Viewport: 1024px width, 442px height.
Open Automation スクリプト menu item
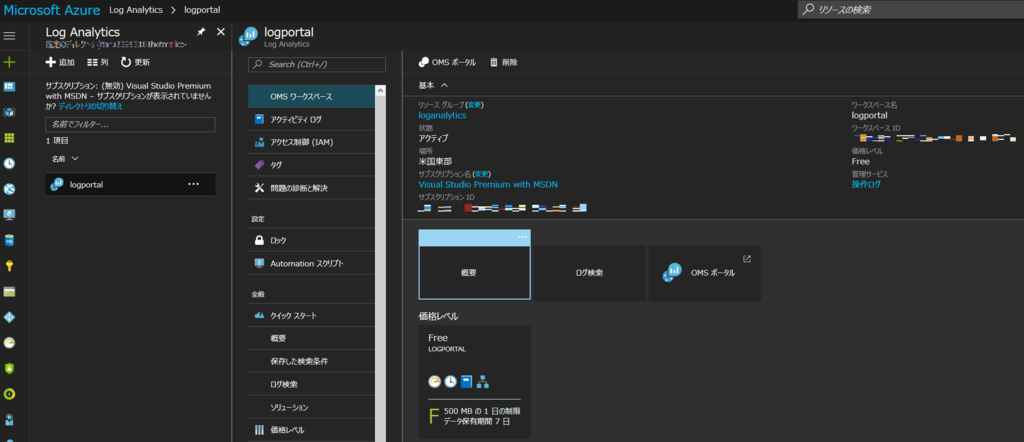coord(312,263)
